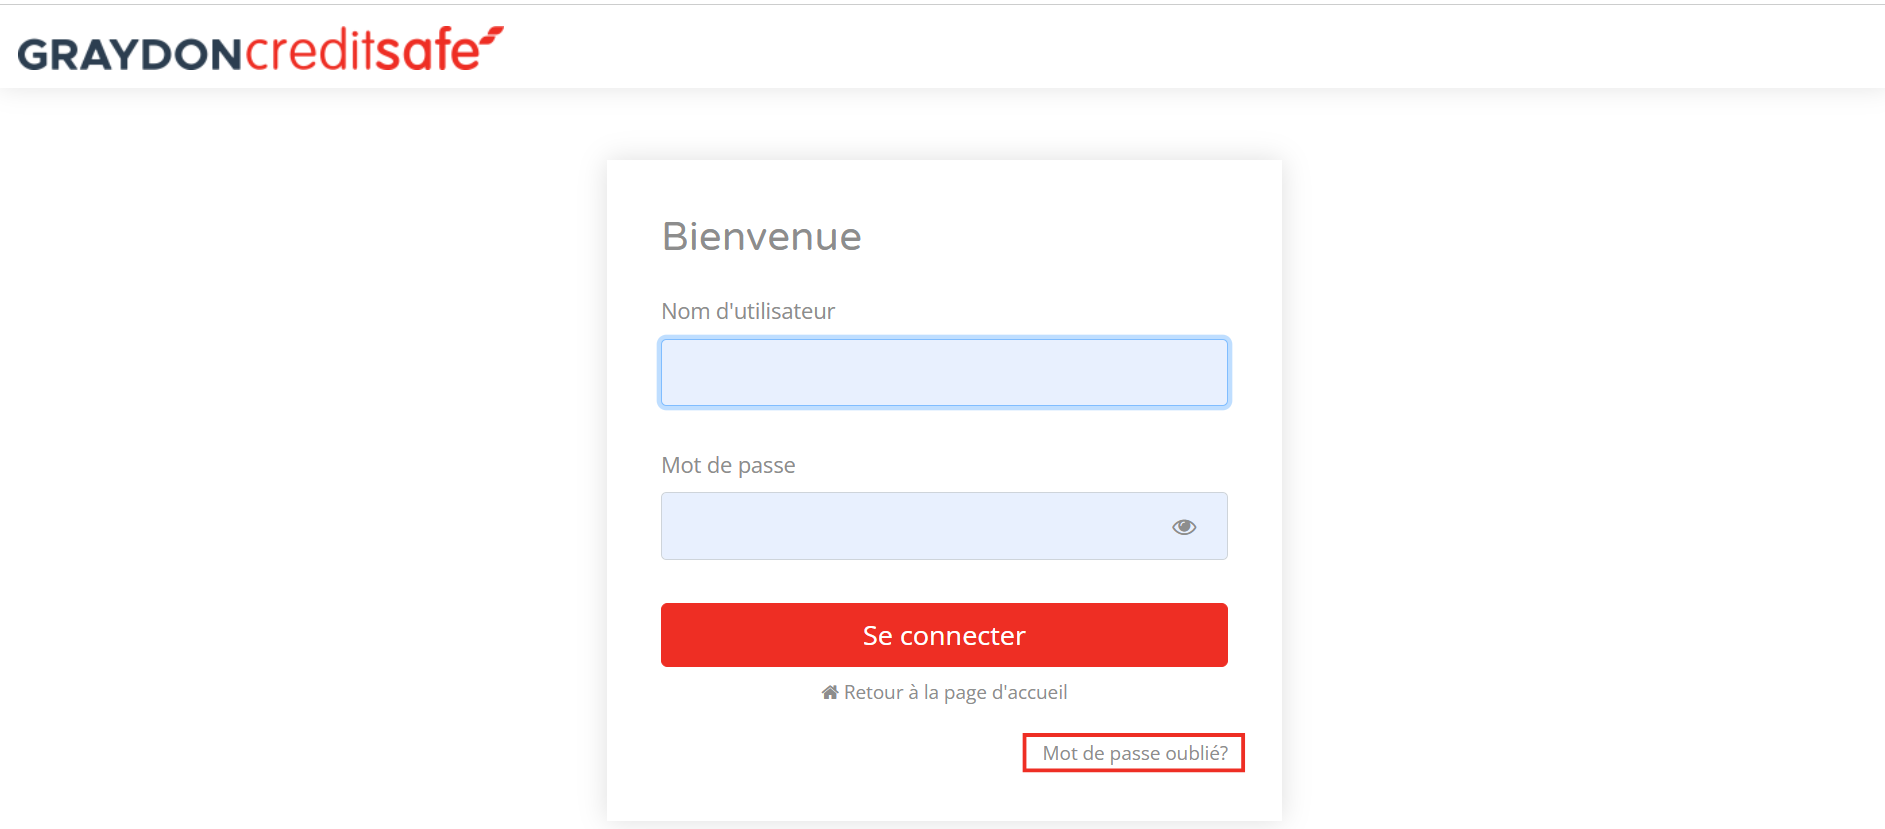Click the Mot de passe field label

pyautogui.click(x=728, y=465)
